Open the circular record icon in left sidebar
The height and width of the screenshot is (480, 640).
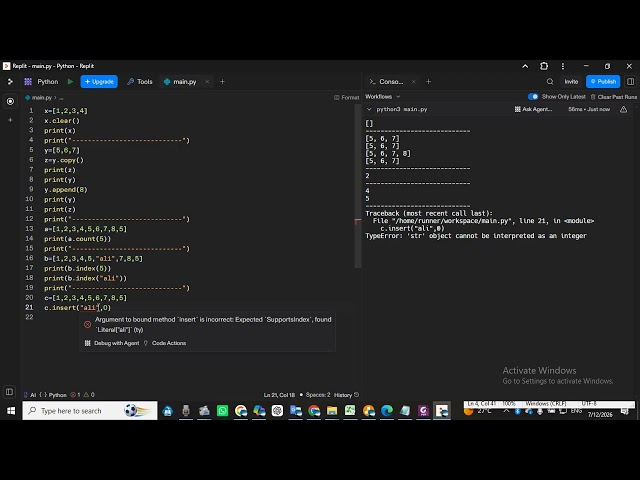[10, 101]
